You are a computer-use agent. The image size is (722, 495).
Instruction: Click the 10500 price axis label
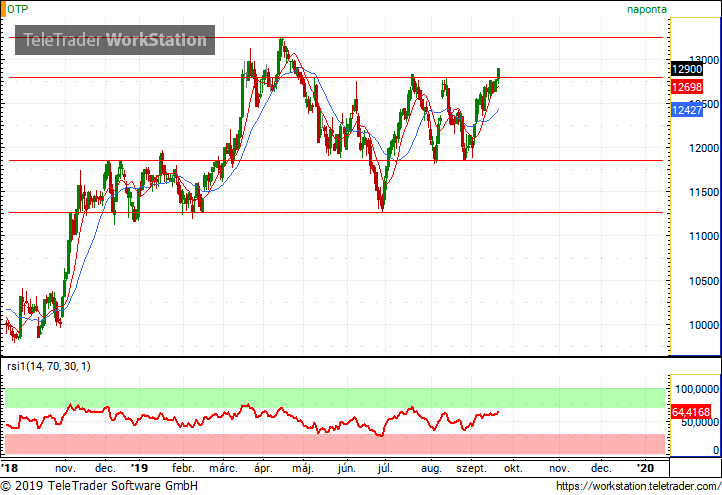click(x=704, y=280)
